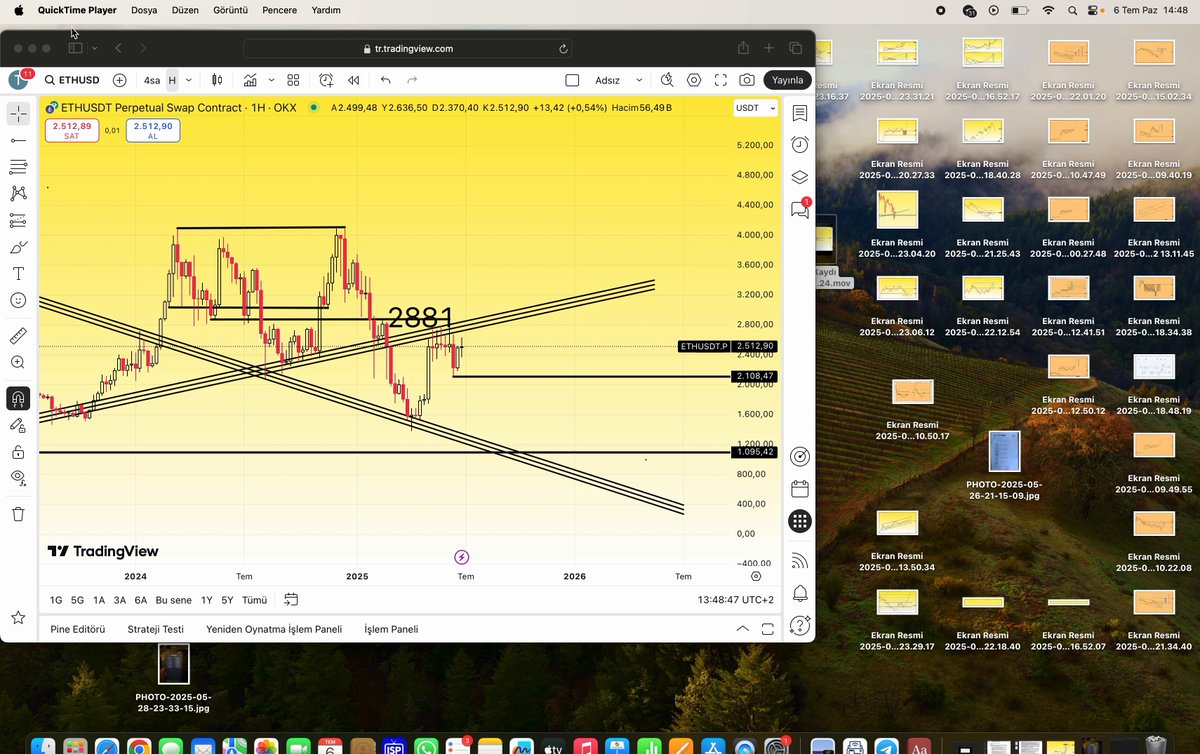Select the H timeframe button
Viewport: 1200px width, 754px height.
(x=172, y=80)
